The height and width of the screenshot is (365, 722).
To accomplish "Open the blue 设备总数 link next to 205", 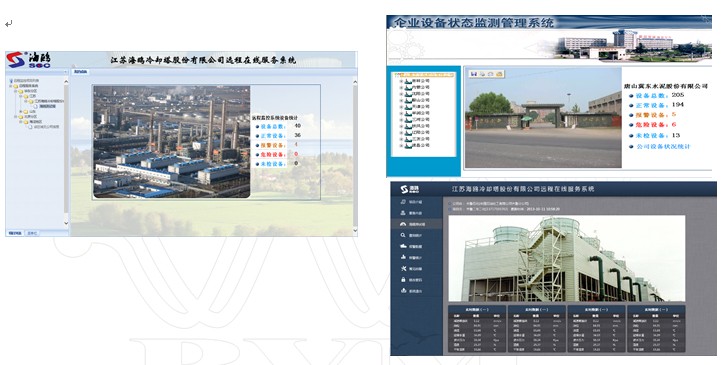I will [652, 96].
